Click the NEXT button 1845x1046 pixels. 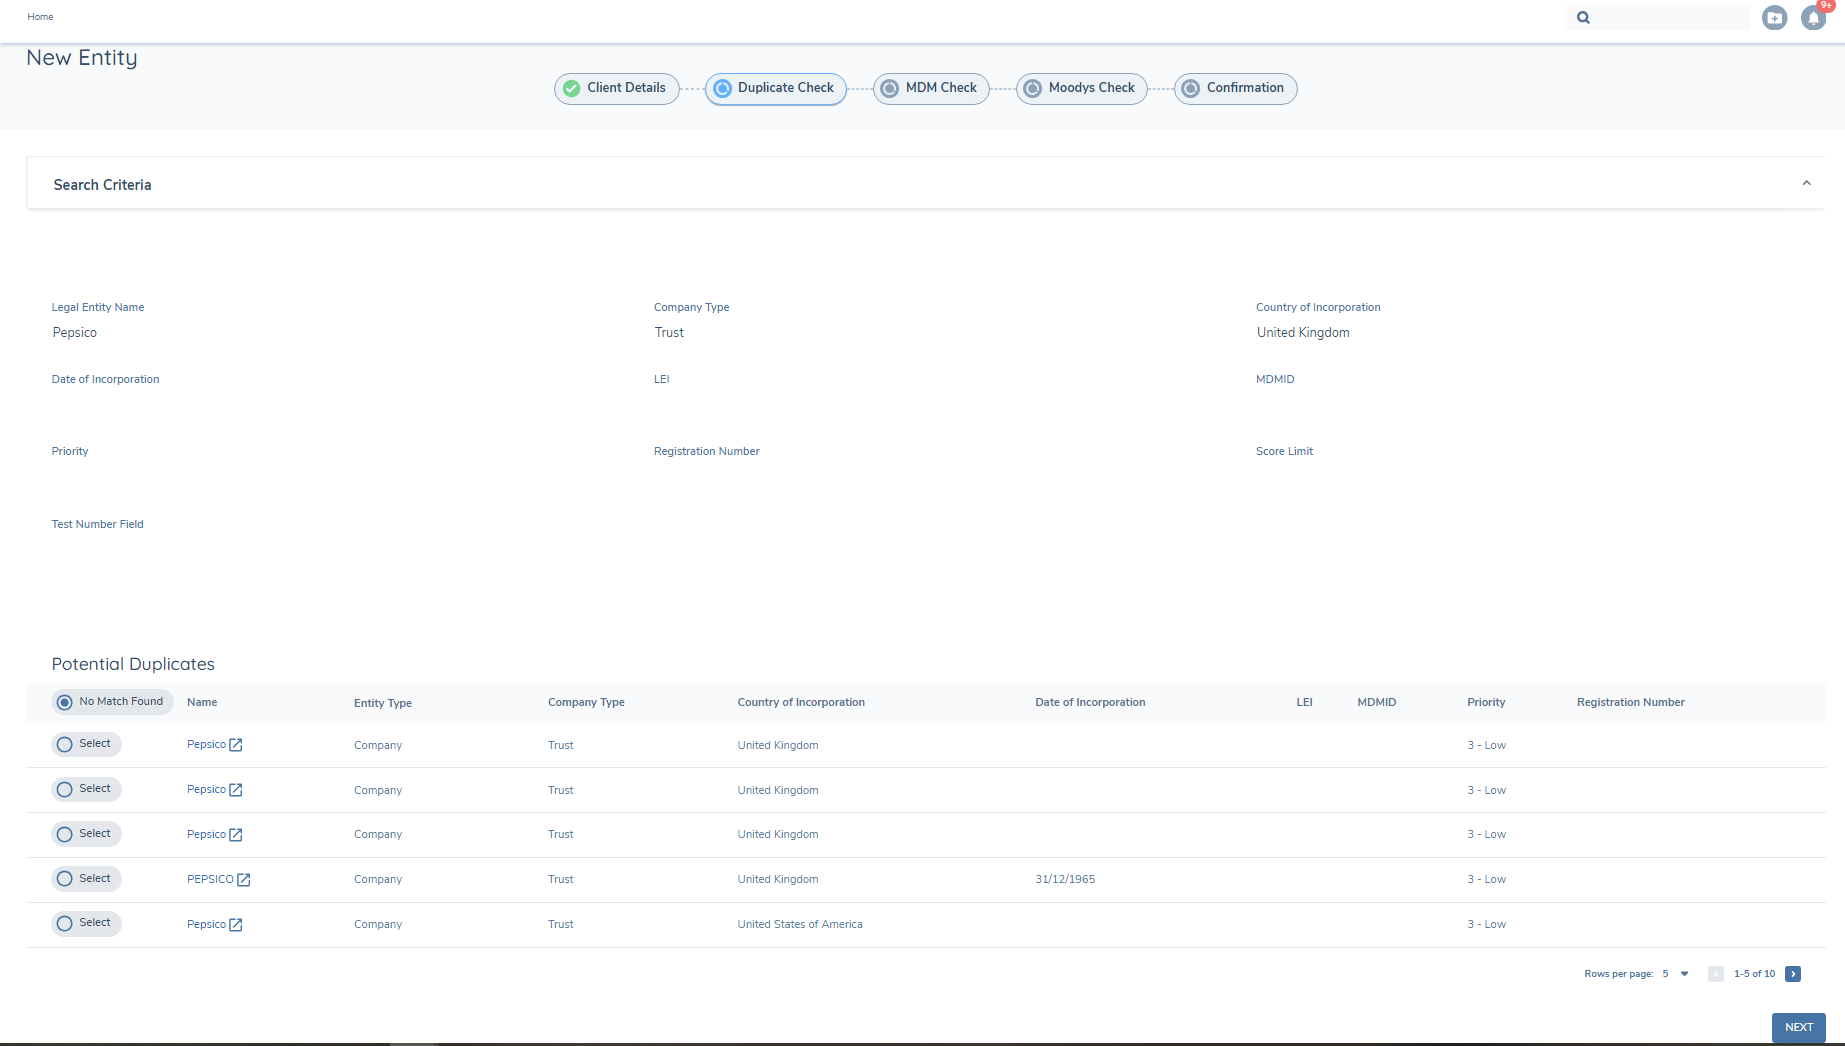tap(1798, 1027)
